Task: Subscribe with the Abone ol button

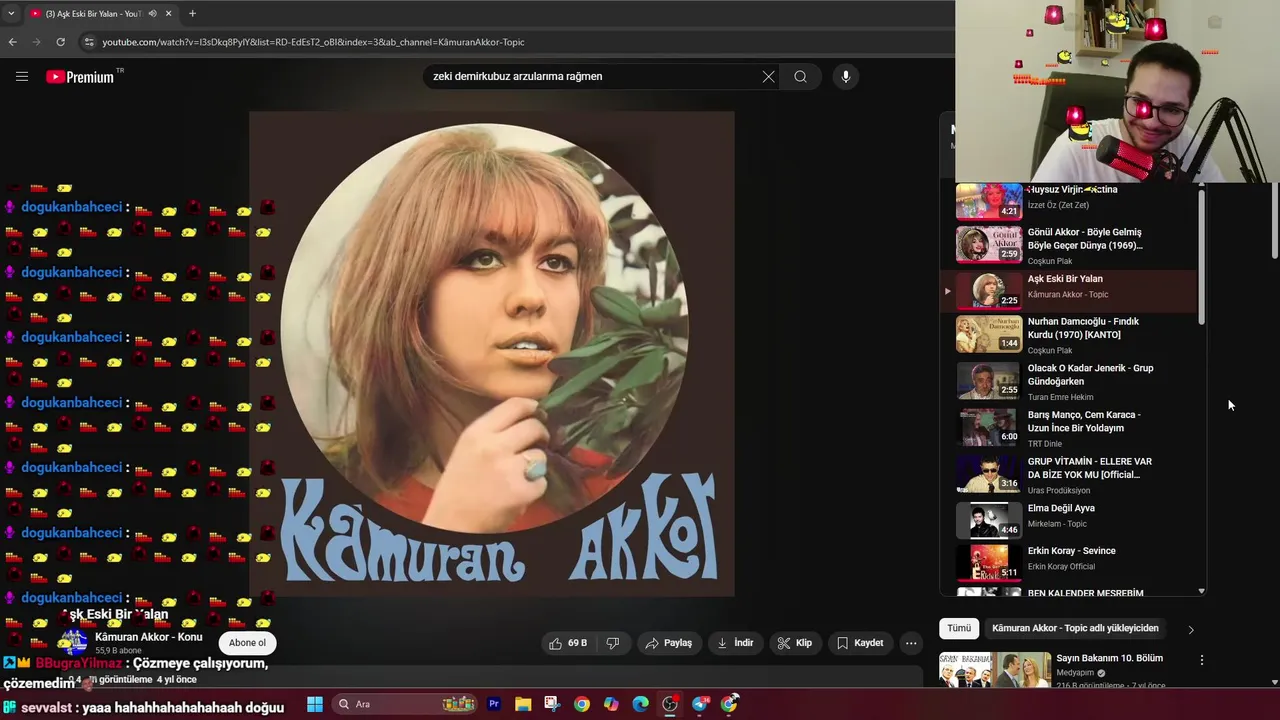Action: [x=247, y=643]
